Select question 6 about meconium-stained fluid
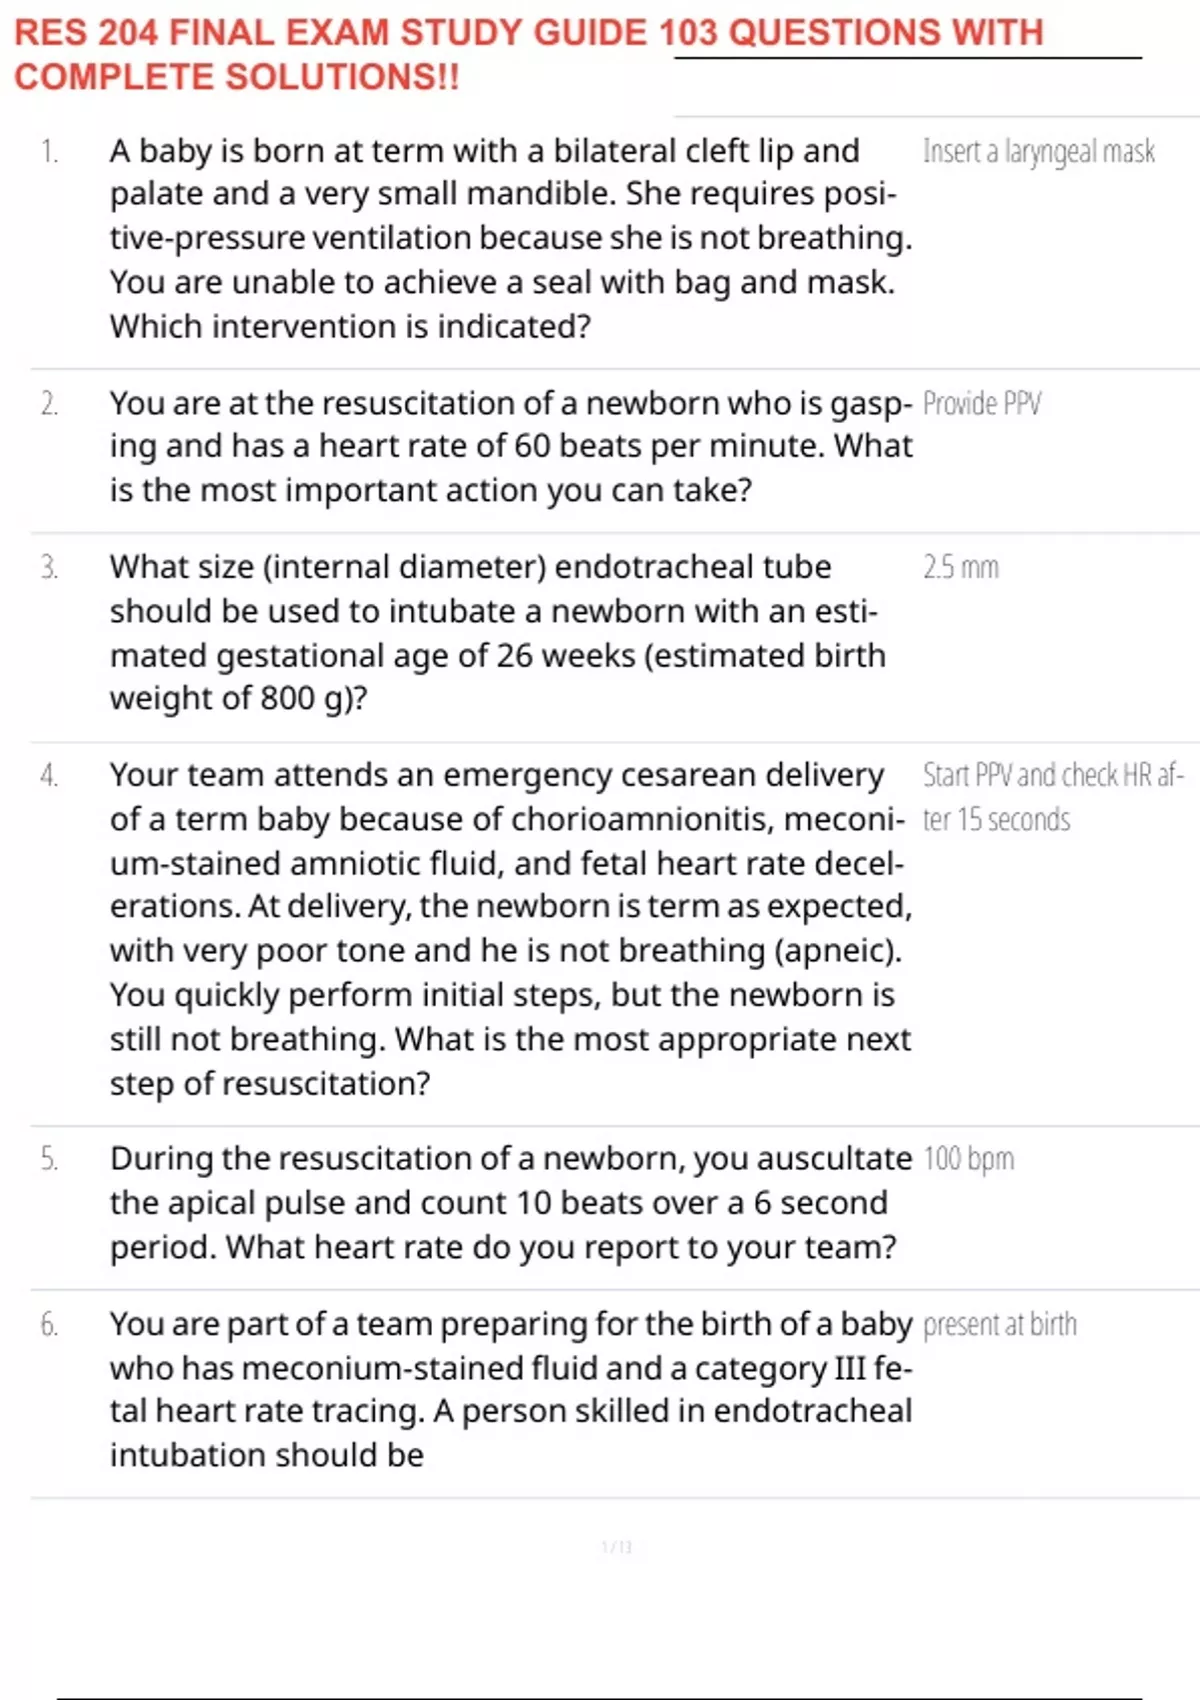This screenshot has width=1200, height=1700. click(511, 1389)
